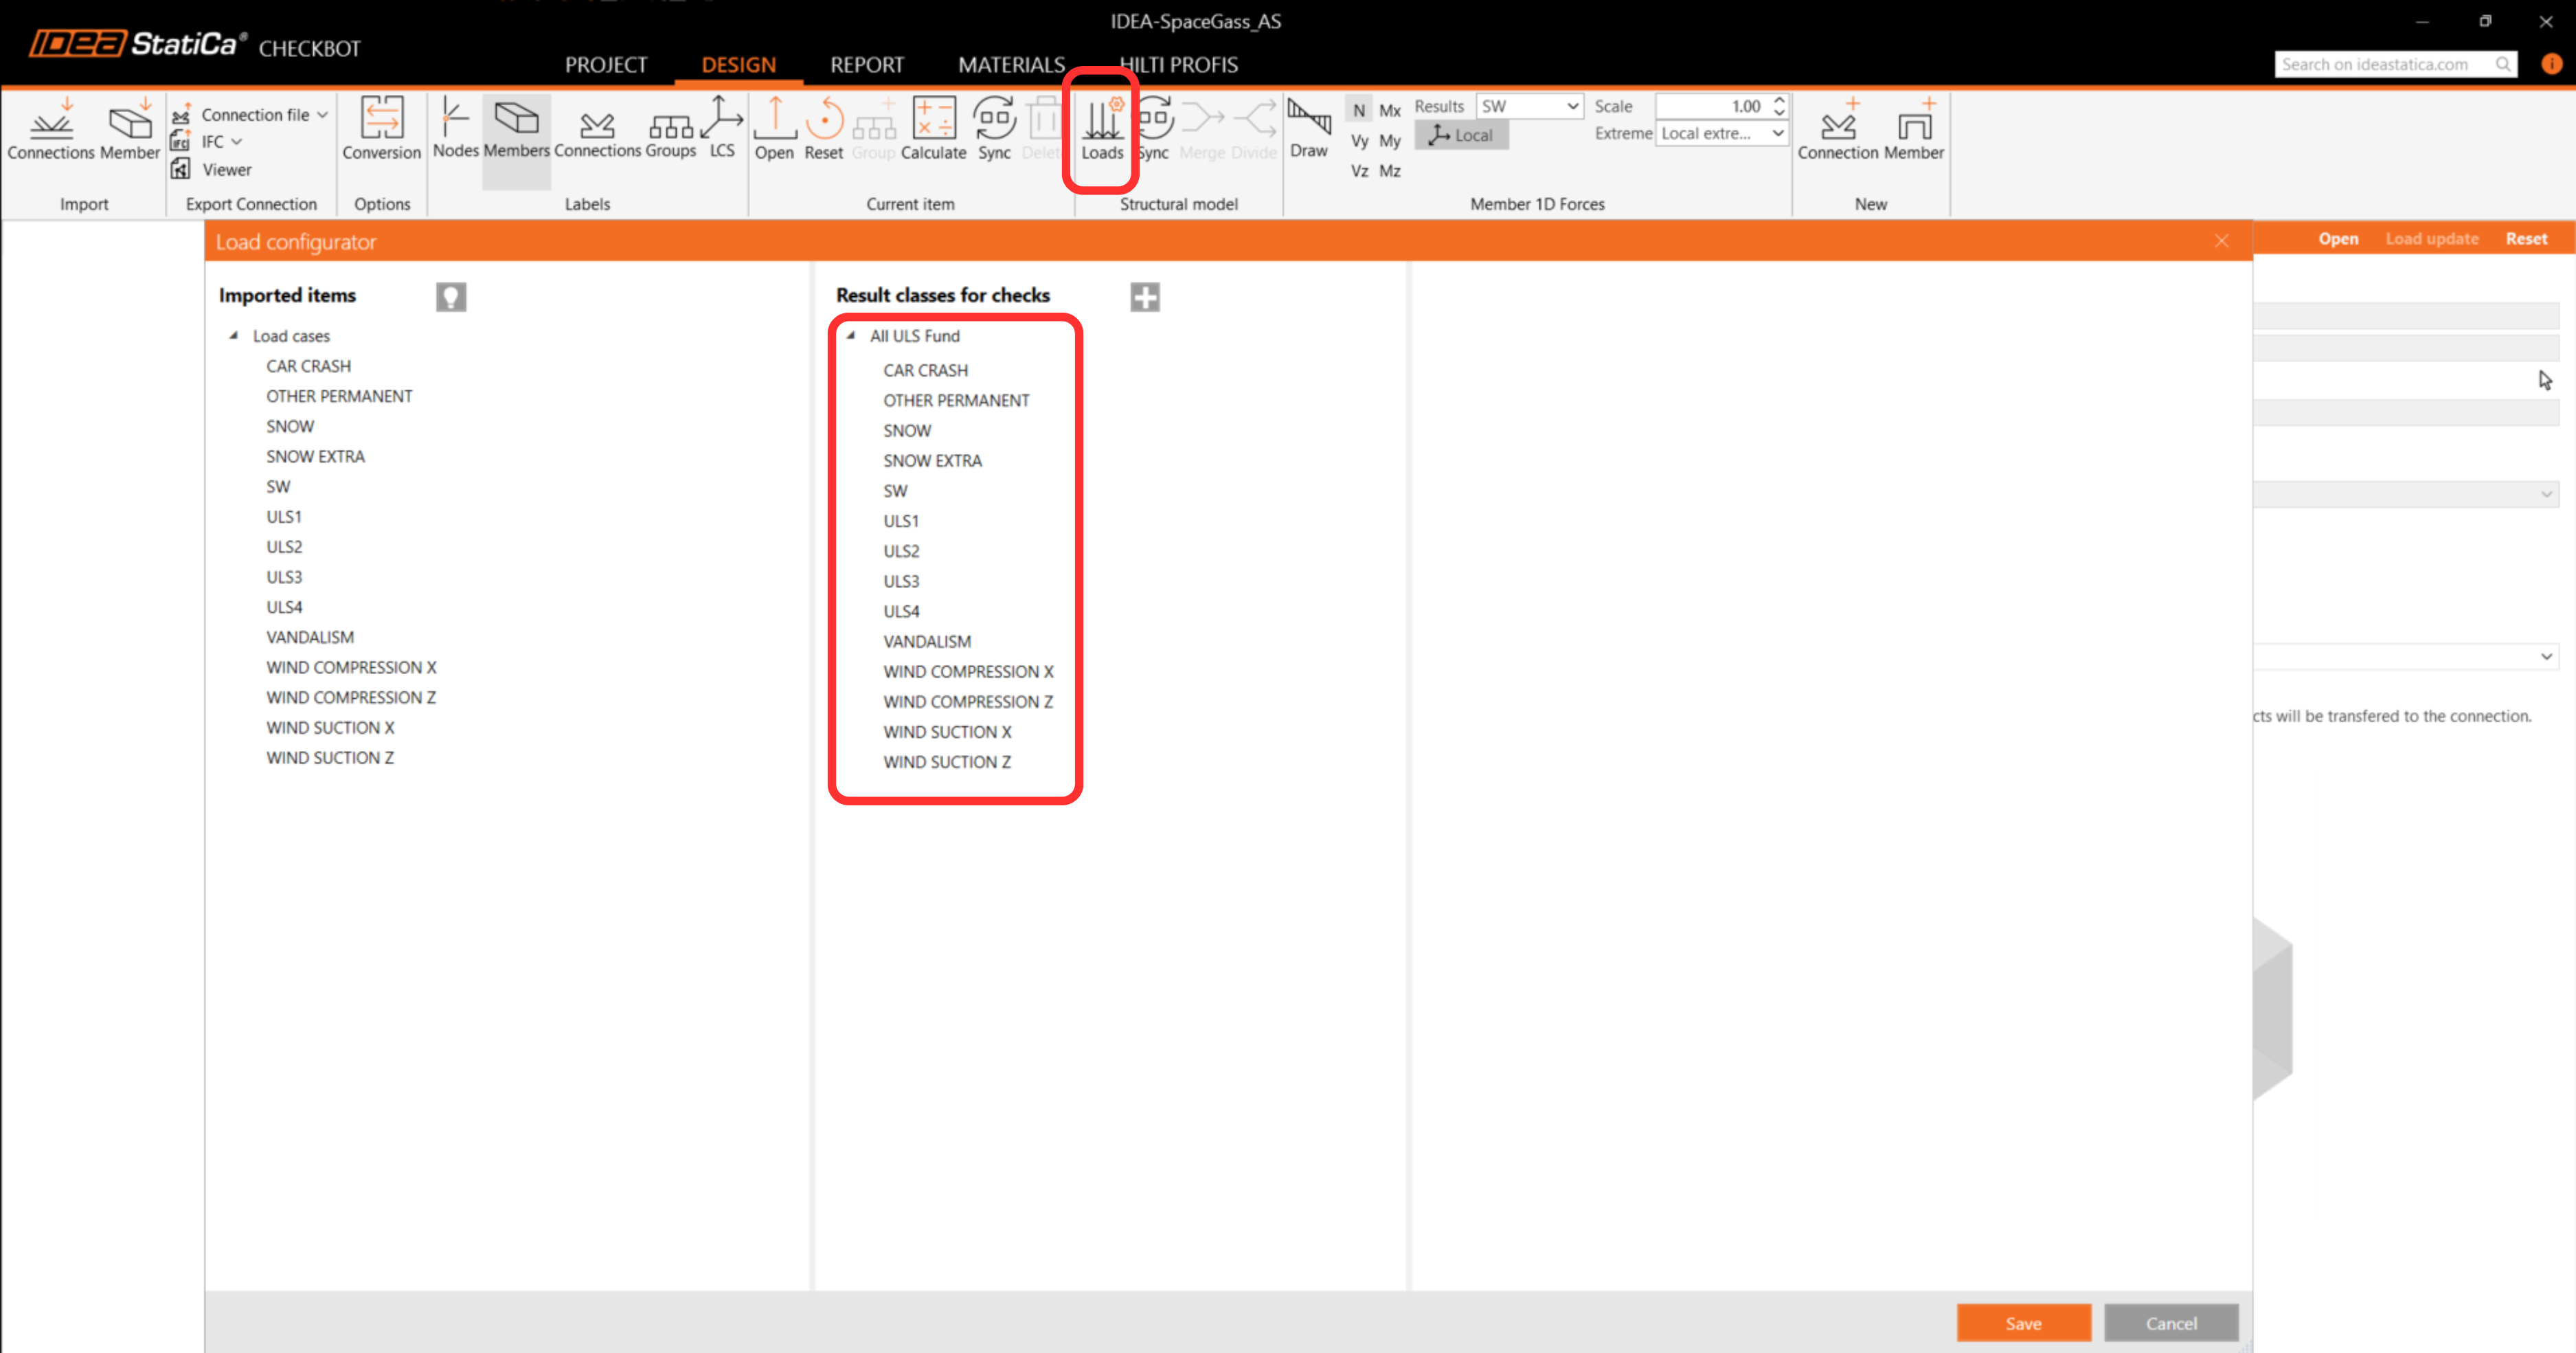Collapse the All ULS Fund group

coord(851,336)
